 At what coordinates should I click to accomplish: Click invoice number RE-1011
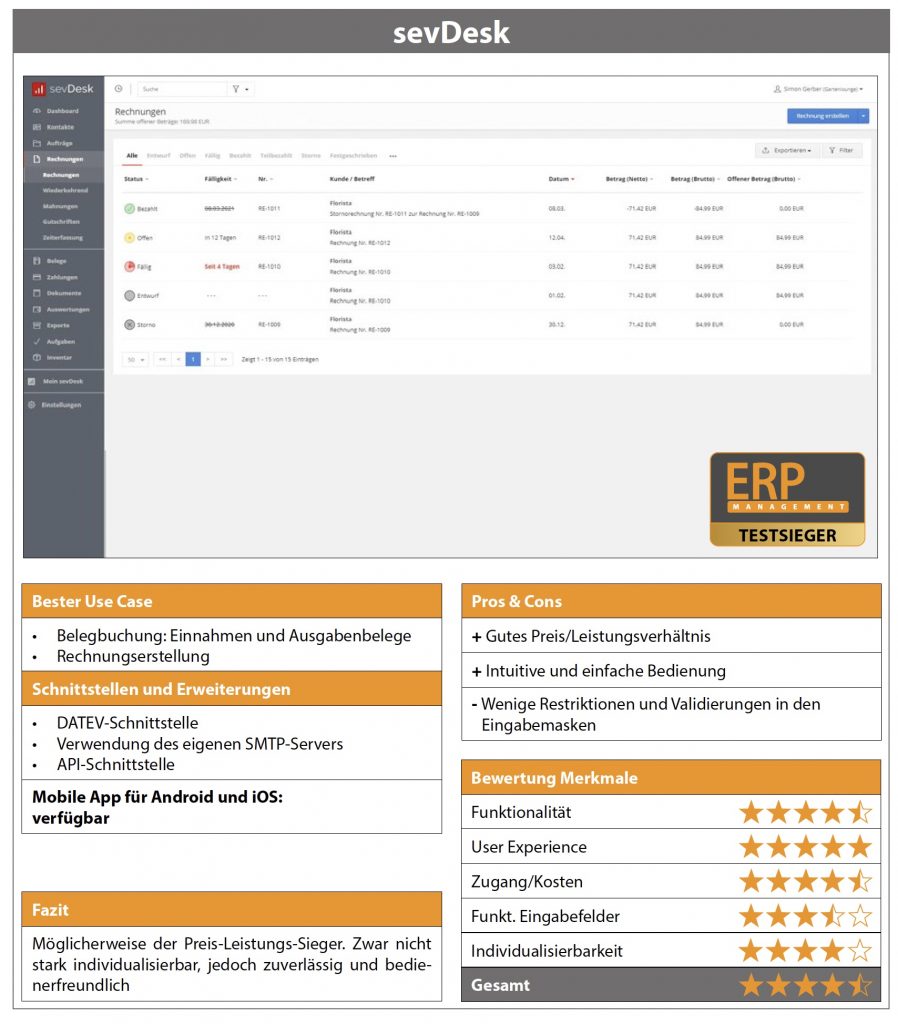pyautogui.click(x=269, y=209)
